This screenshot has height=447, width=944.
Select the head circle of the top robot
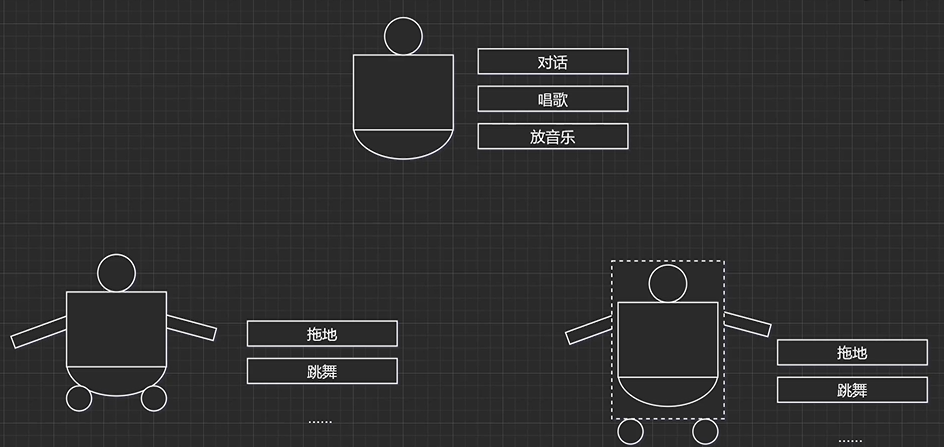(403, 36)
